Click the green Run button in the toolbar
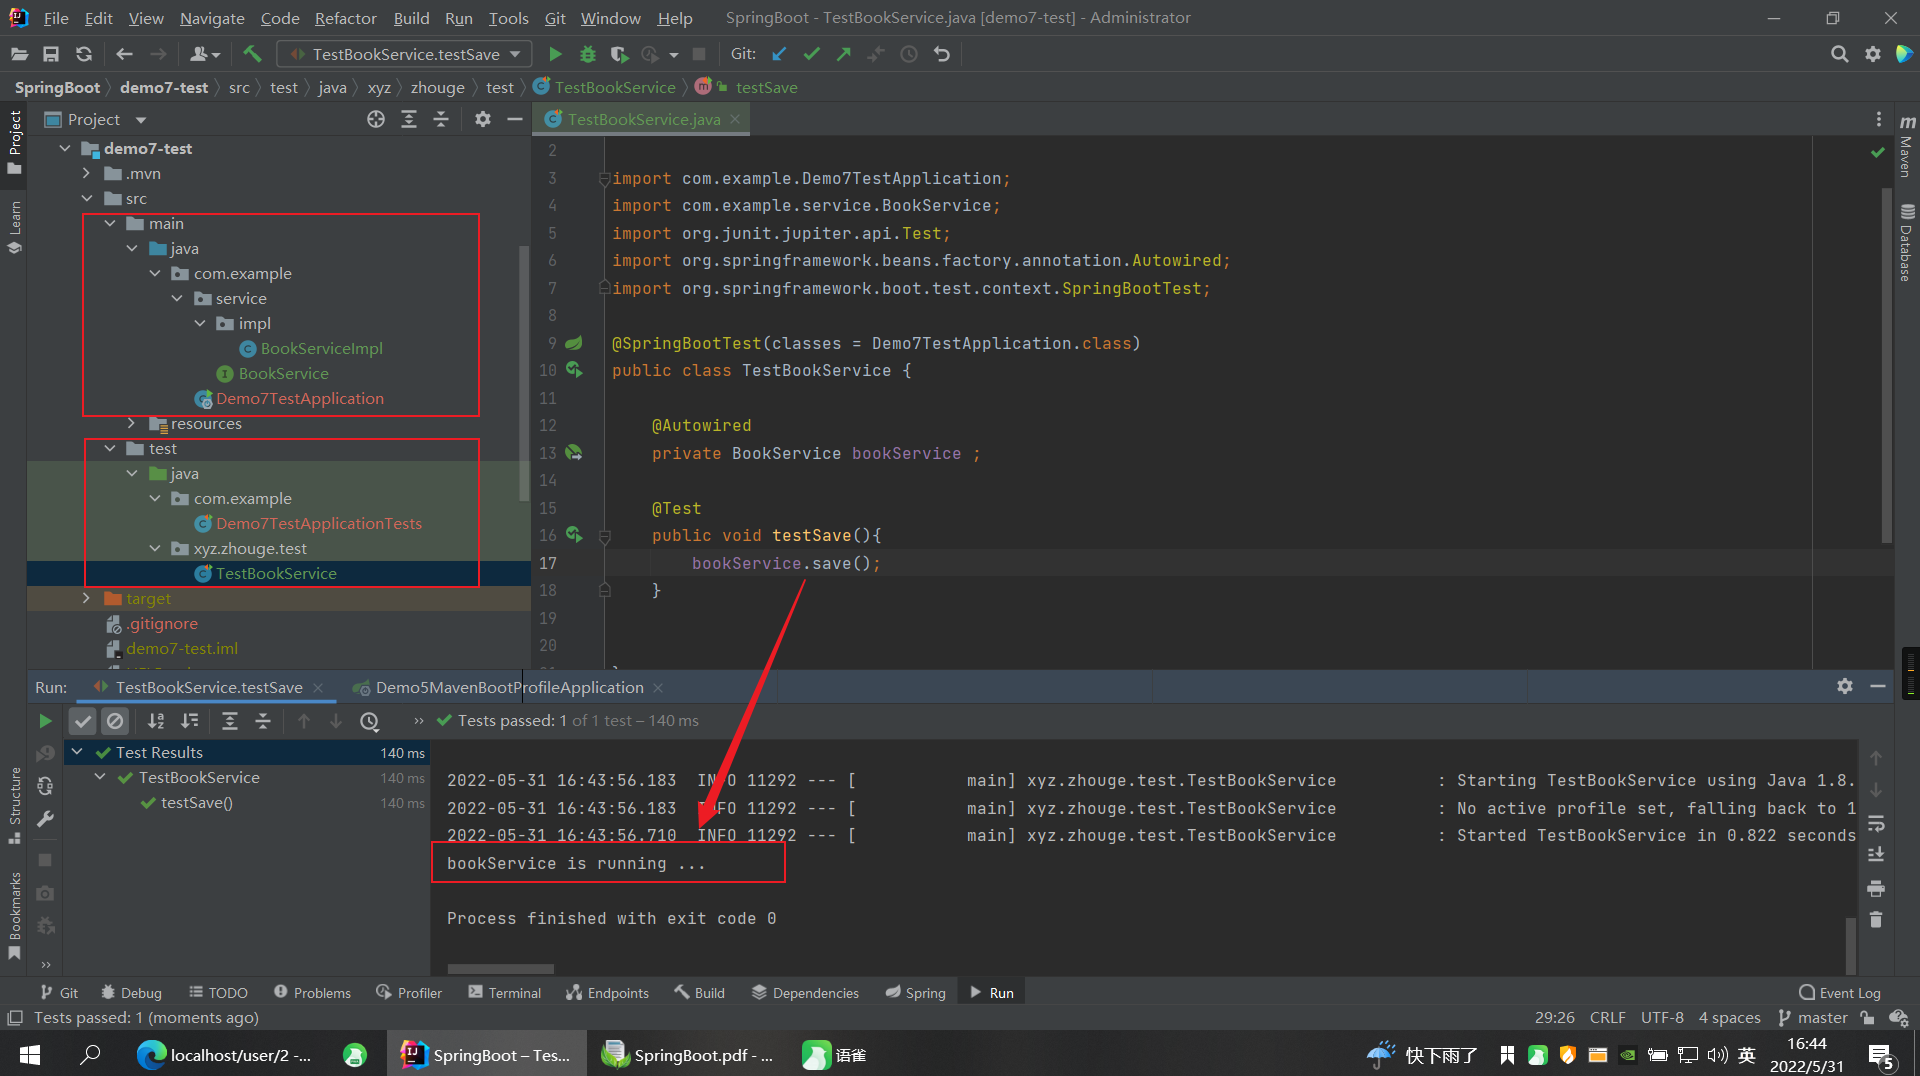 click(555, 54)
